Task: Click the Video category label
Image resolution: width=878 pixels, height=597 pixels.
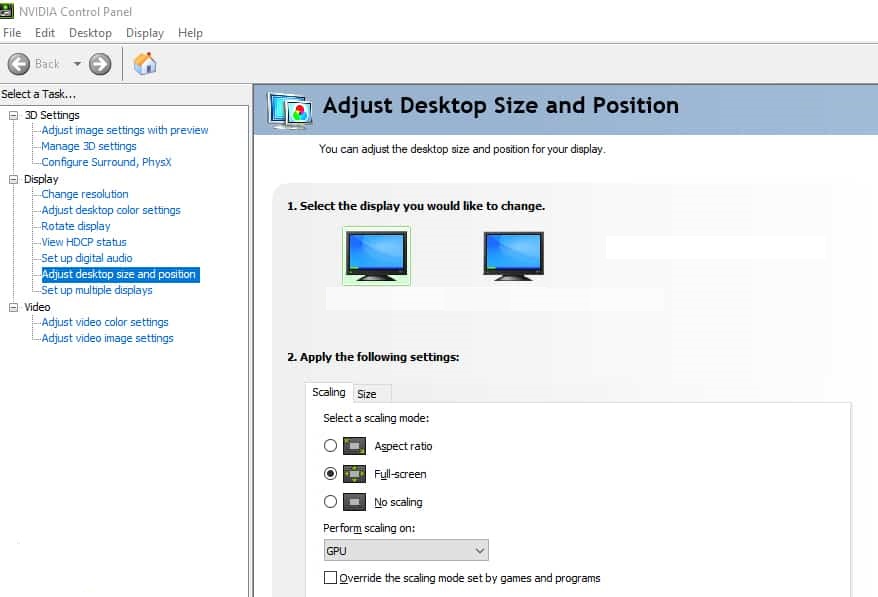Action: pyautogui.click(x=37, y=307)
